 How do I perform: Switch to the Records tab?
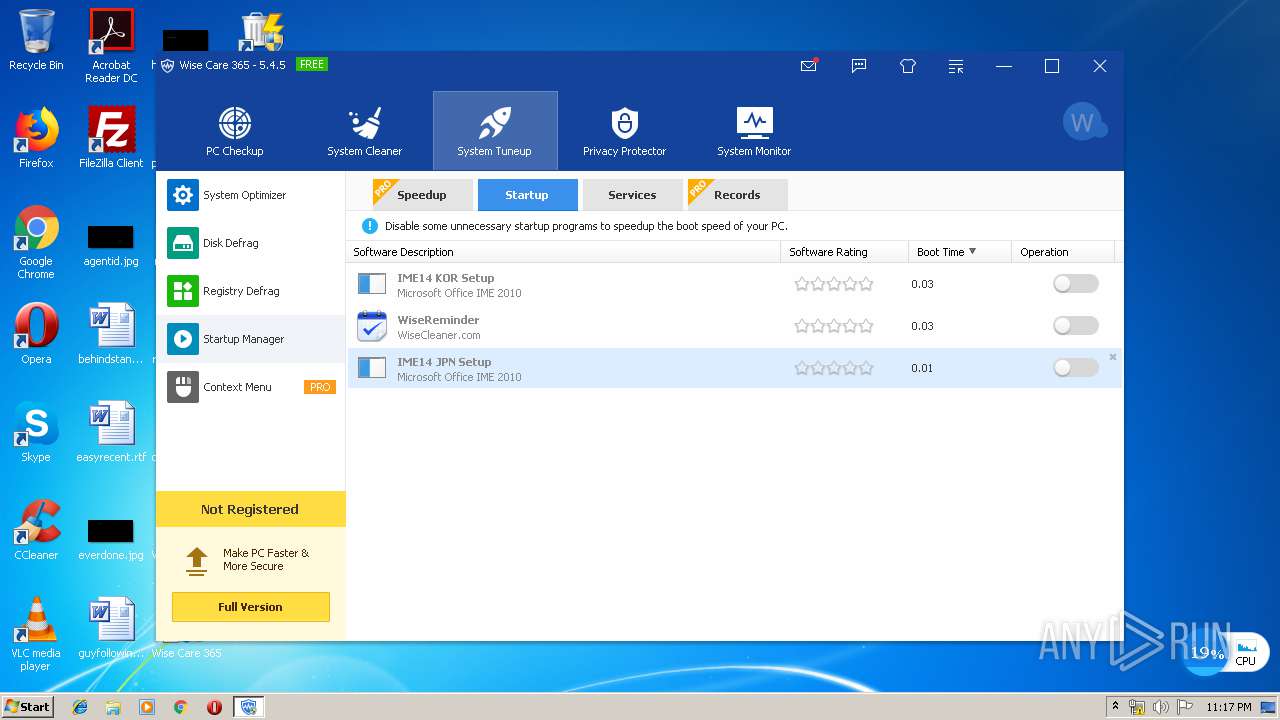coord(737,195)
